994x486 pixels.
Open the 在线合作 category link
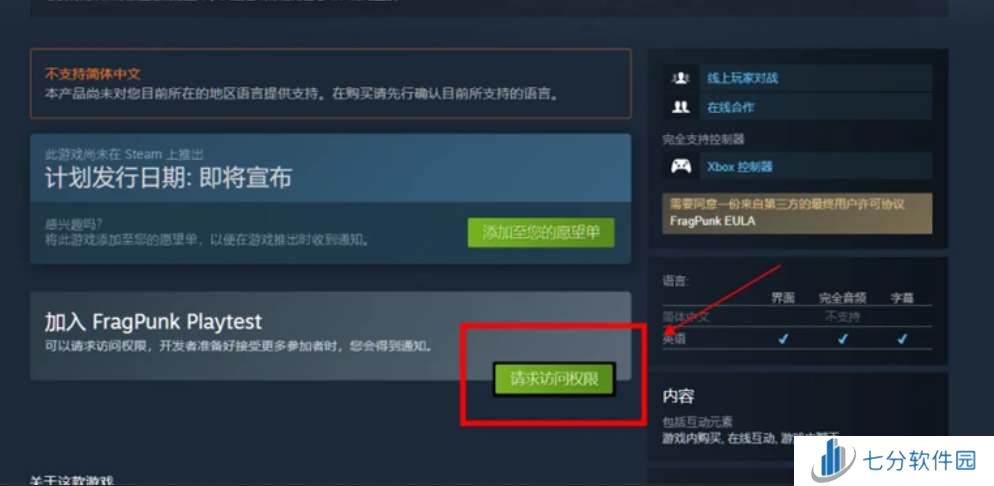(730, 107)
